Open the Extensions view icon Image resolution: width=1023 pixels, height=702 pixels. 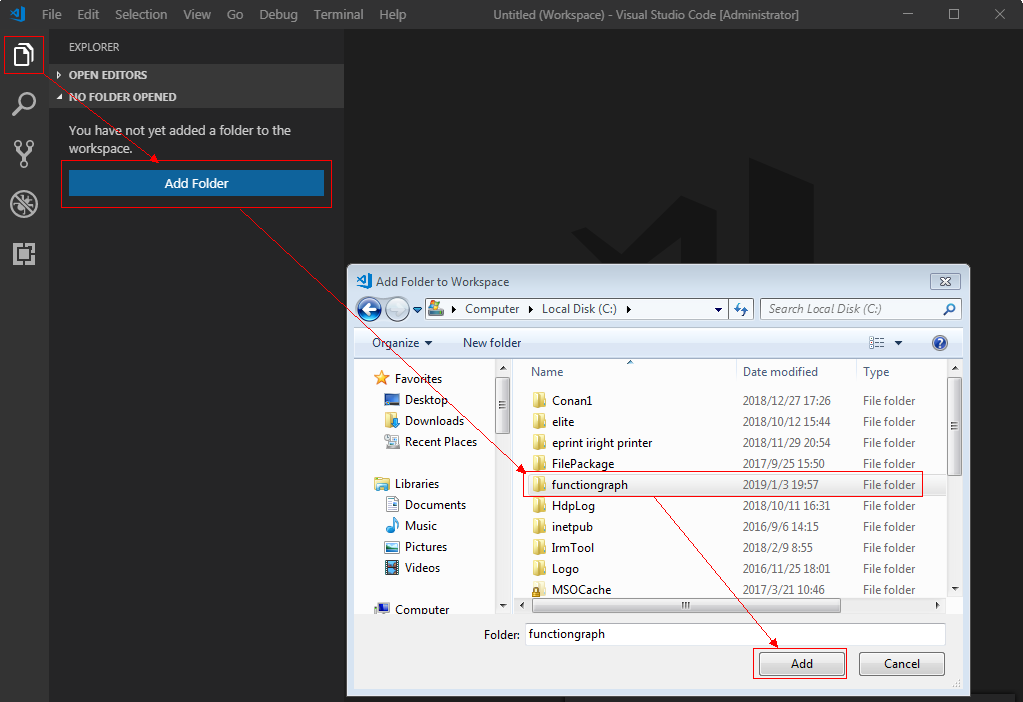point(24,254)
